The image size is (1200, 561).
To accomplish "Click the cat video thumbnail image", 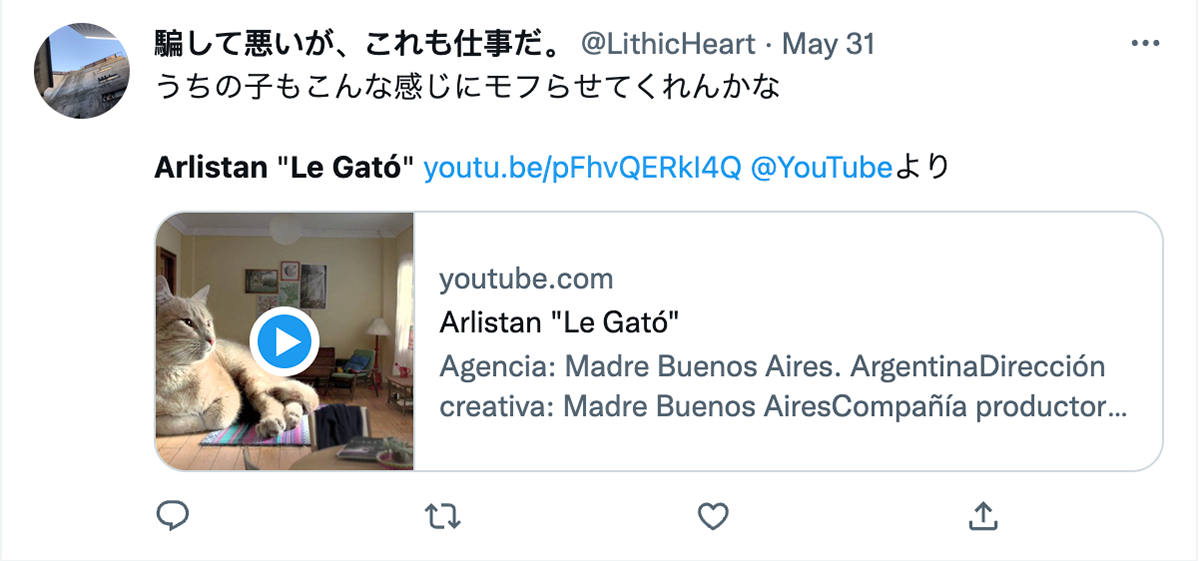I will (285, 341).
